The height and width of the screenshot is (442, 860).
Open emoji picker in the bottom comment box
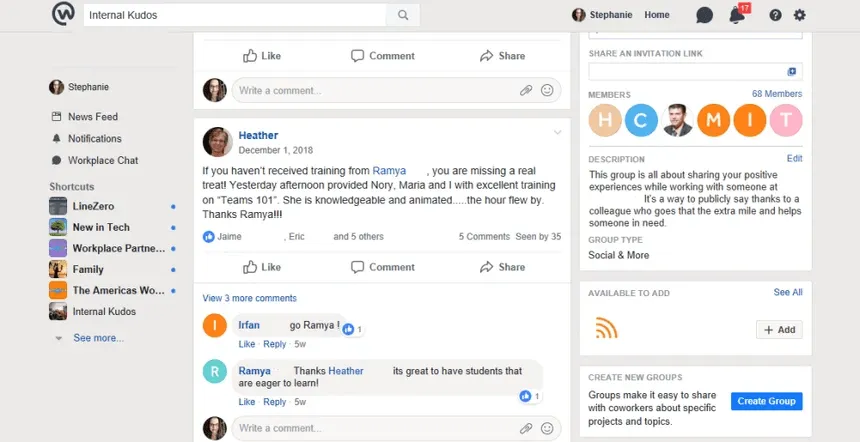pyautogui.click(x=547, y=428)
